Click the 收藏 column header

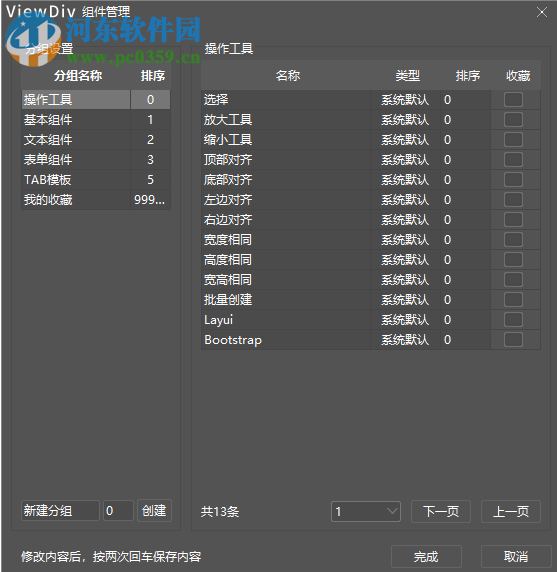pos(518,76)
